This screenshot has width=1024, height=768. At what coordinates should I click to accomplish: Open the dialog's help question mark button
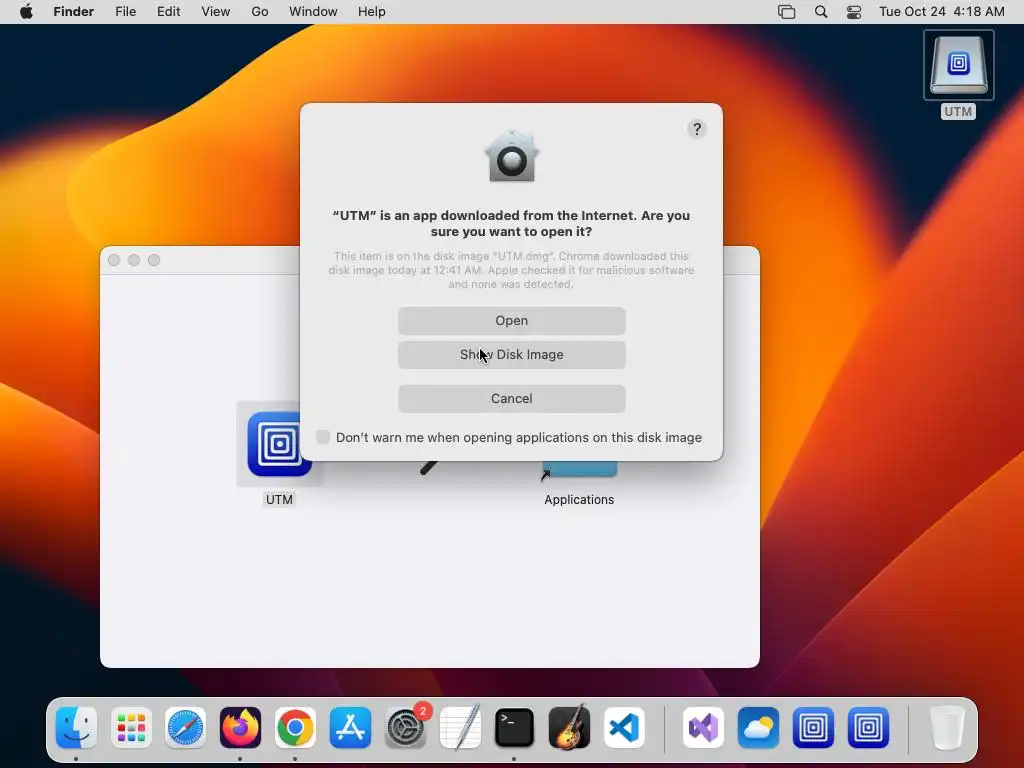coord(697,129)
